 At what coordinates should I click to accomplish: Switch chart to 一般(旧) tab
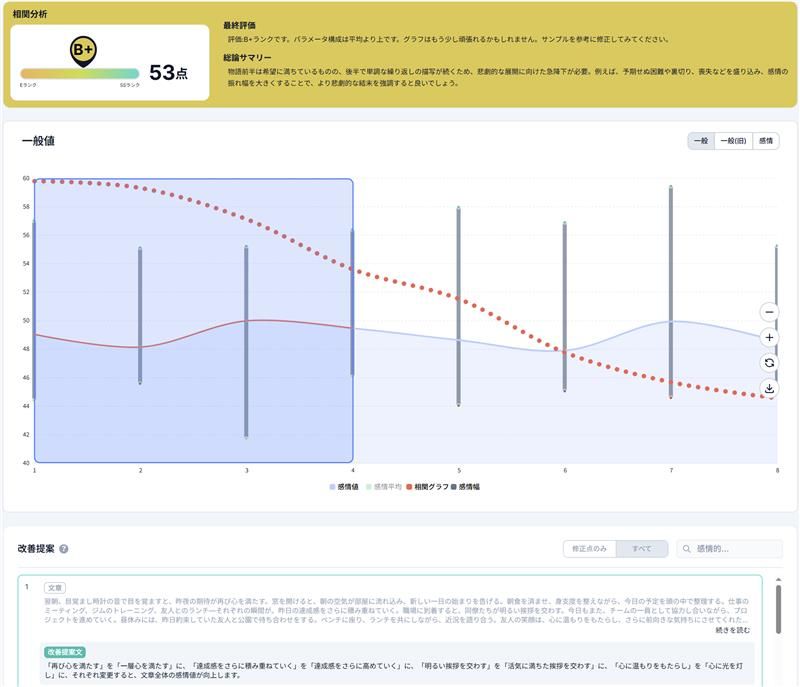[x=733, y=141]
